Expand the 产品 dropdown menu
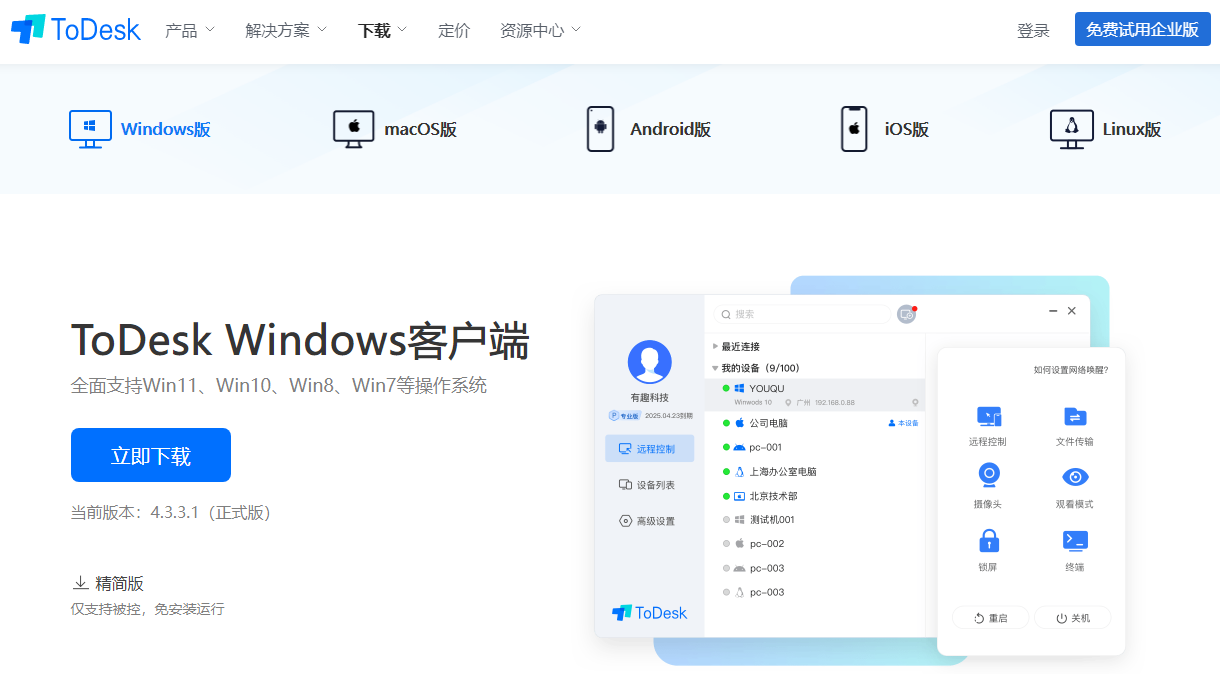This screenshot has width=1220, height=674. tap(190, 30)
